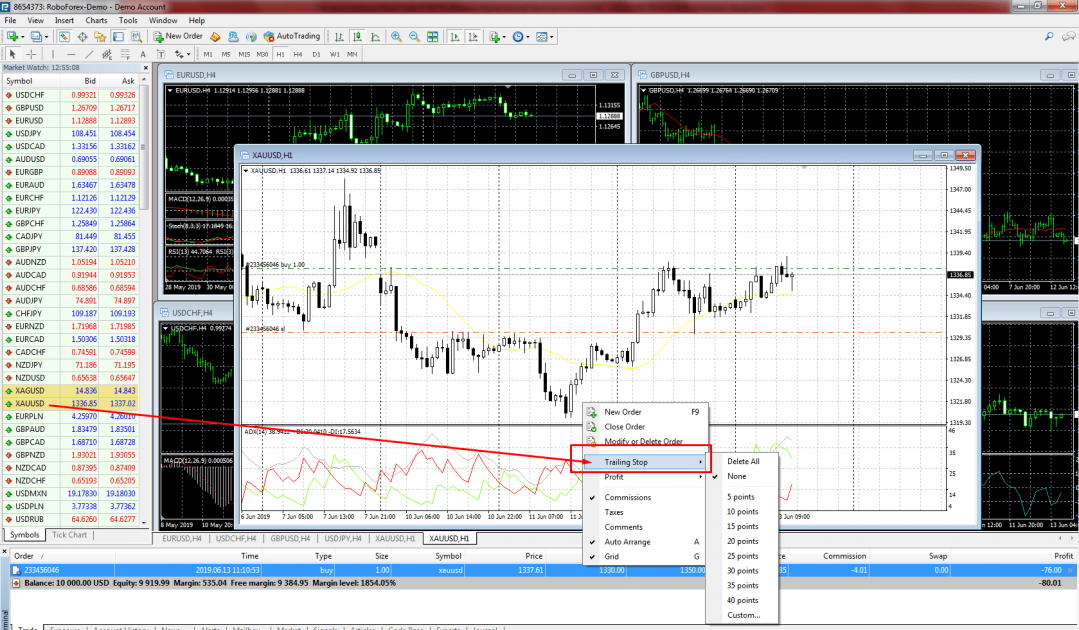
Task: Close the Market Watch panel
Action: pos(145,67)
